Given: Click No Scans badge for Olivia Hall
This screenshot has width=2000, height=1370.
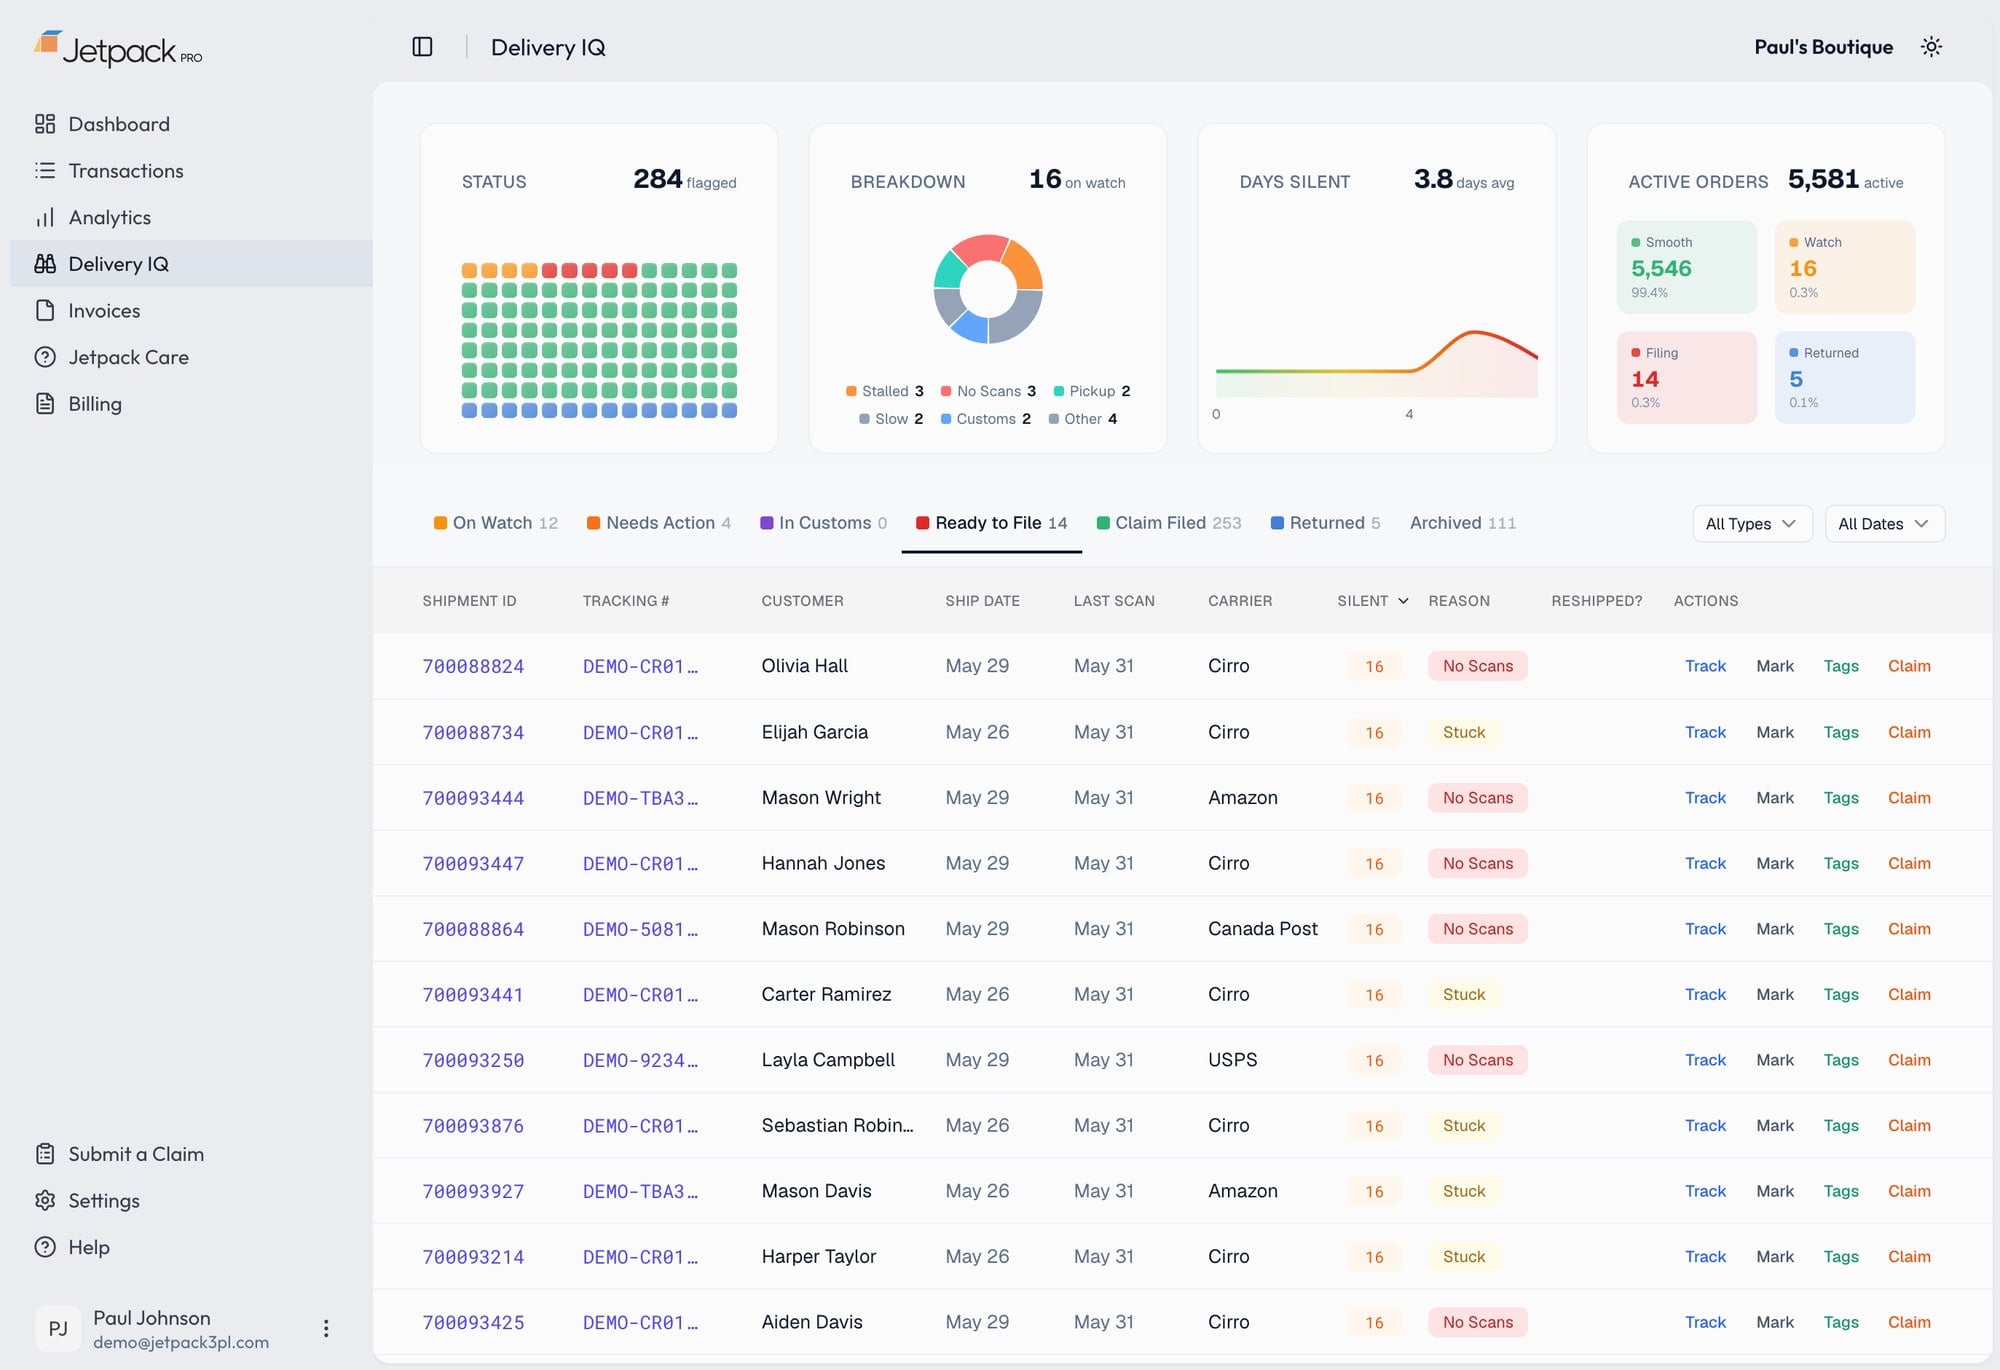Looking at the screenshot, I should click(1478, 666).
